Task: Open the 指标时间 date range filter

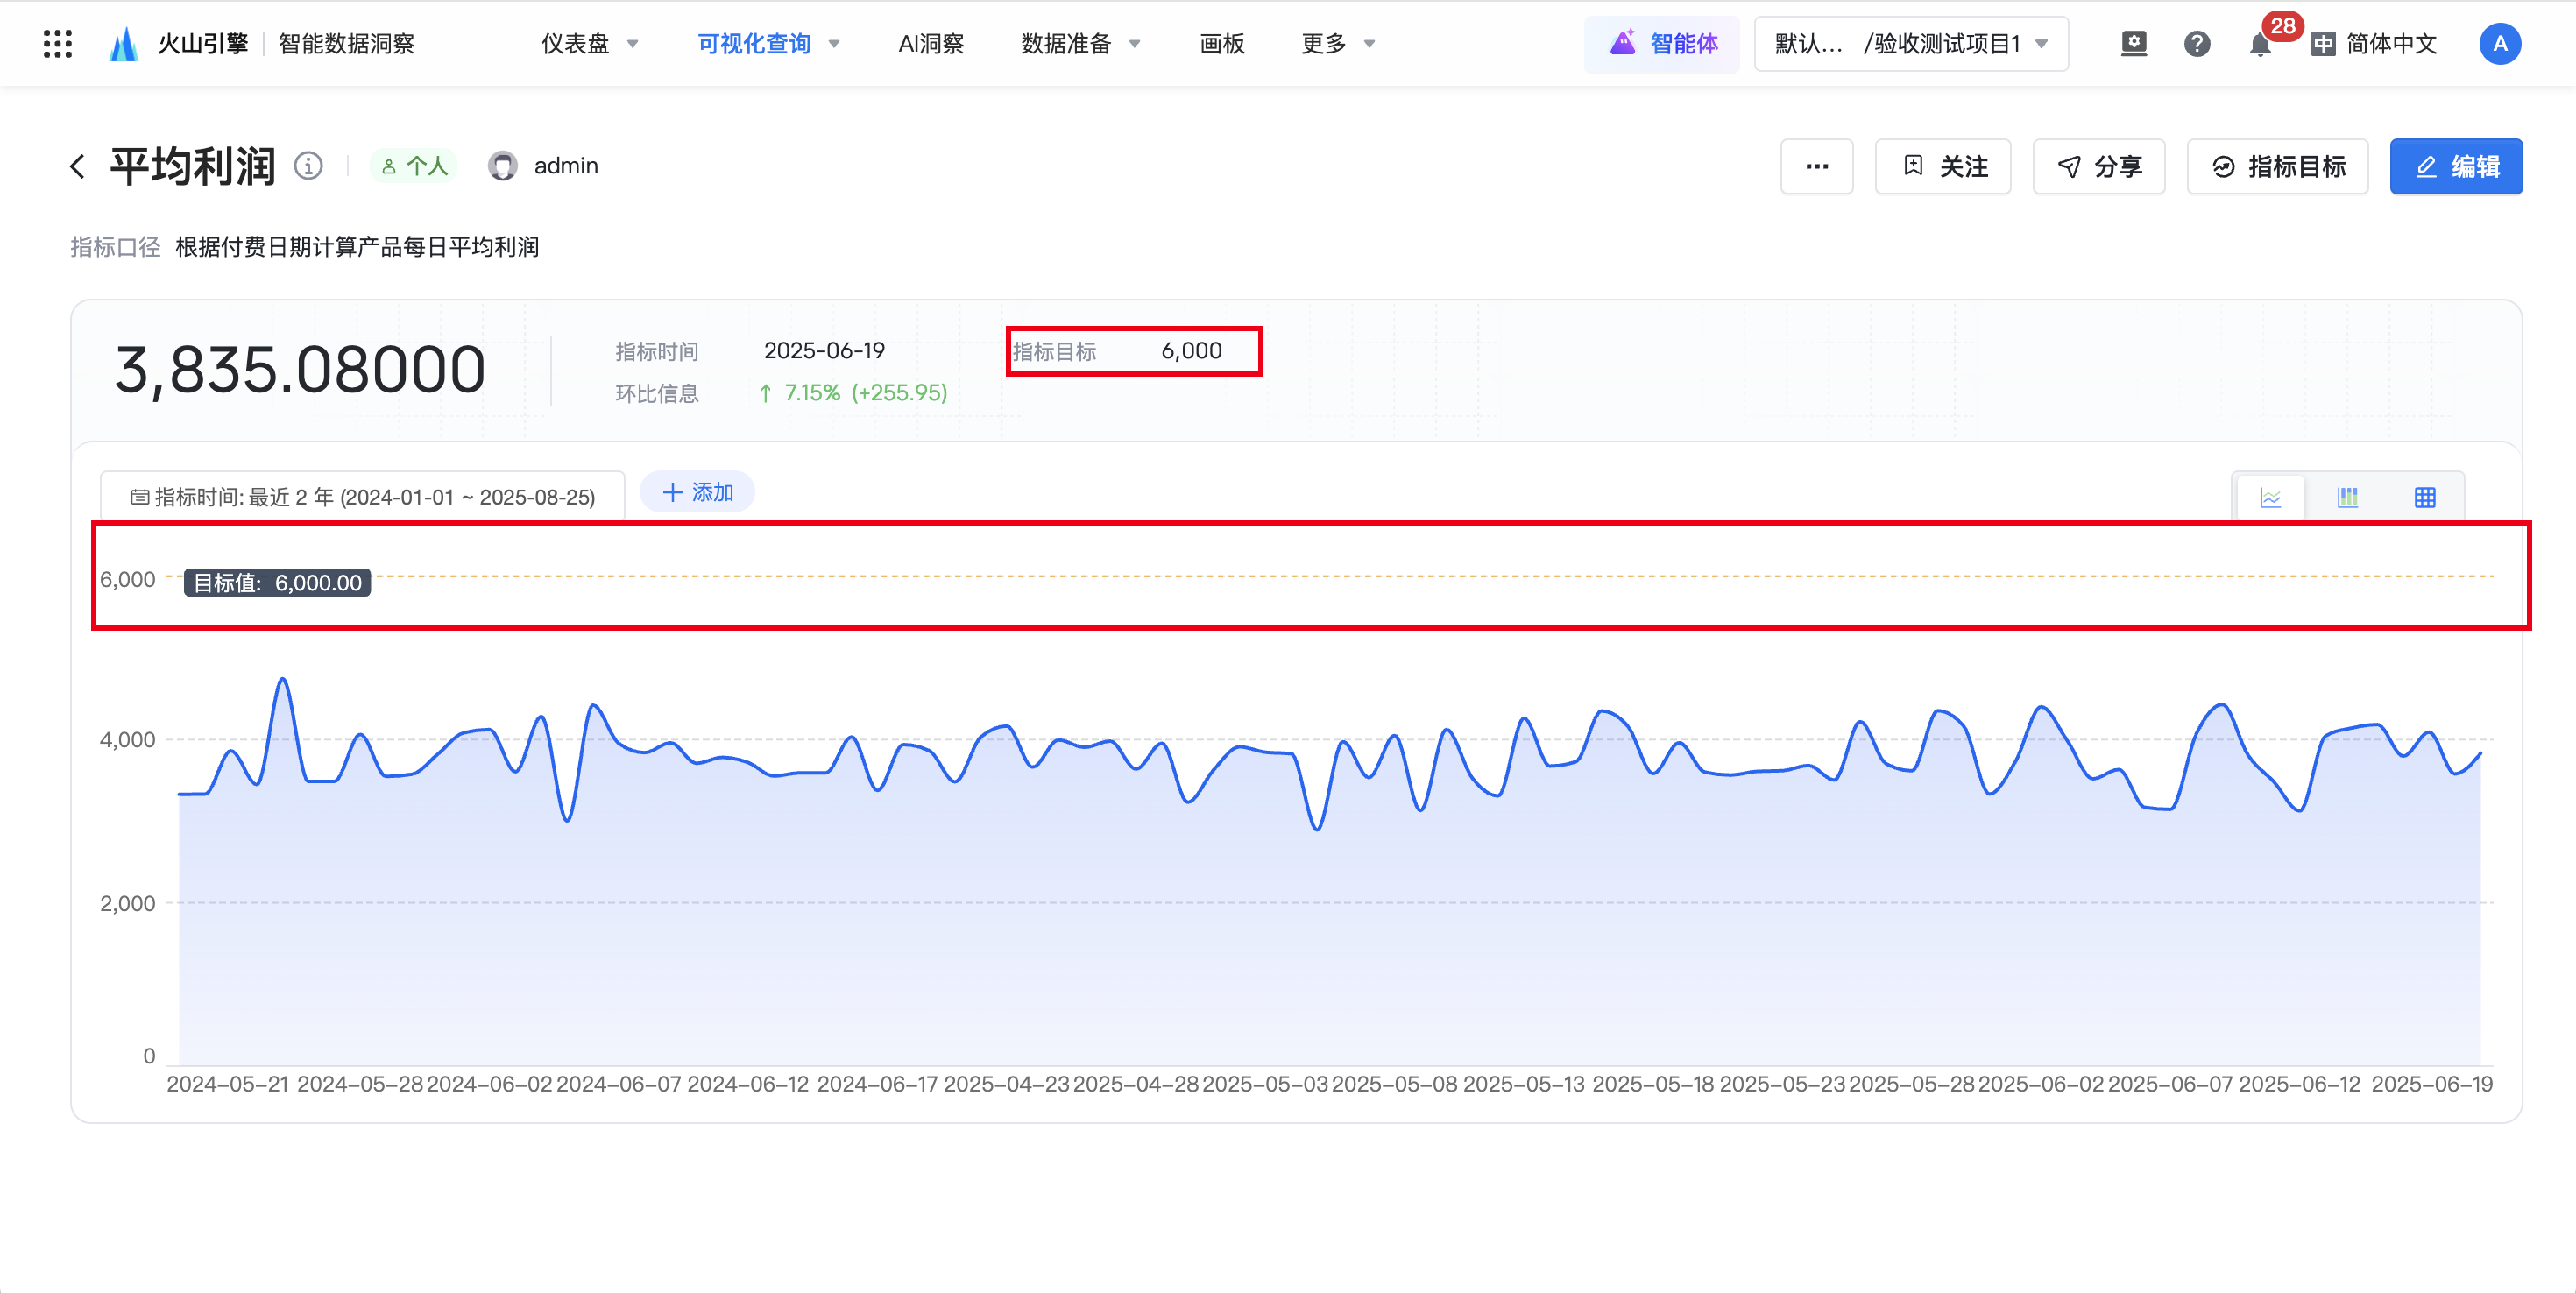Action: click(x=362, y=497)
